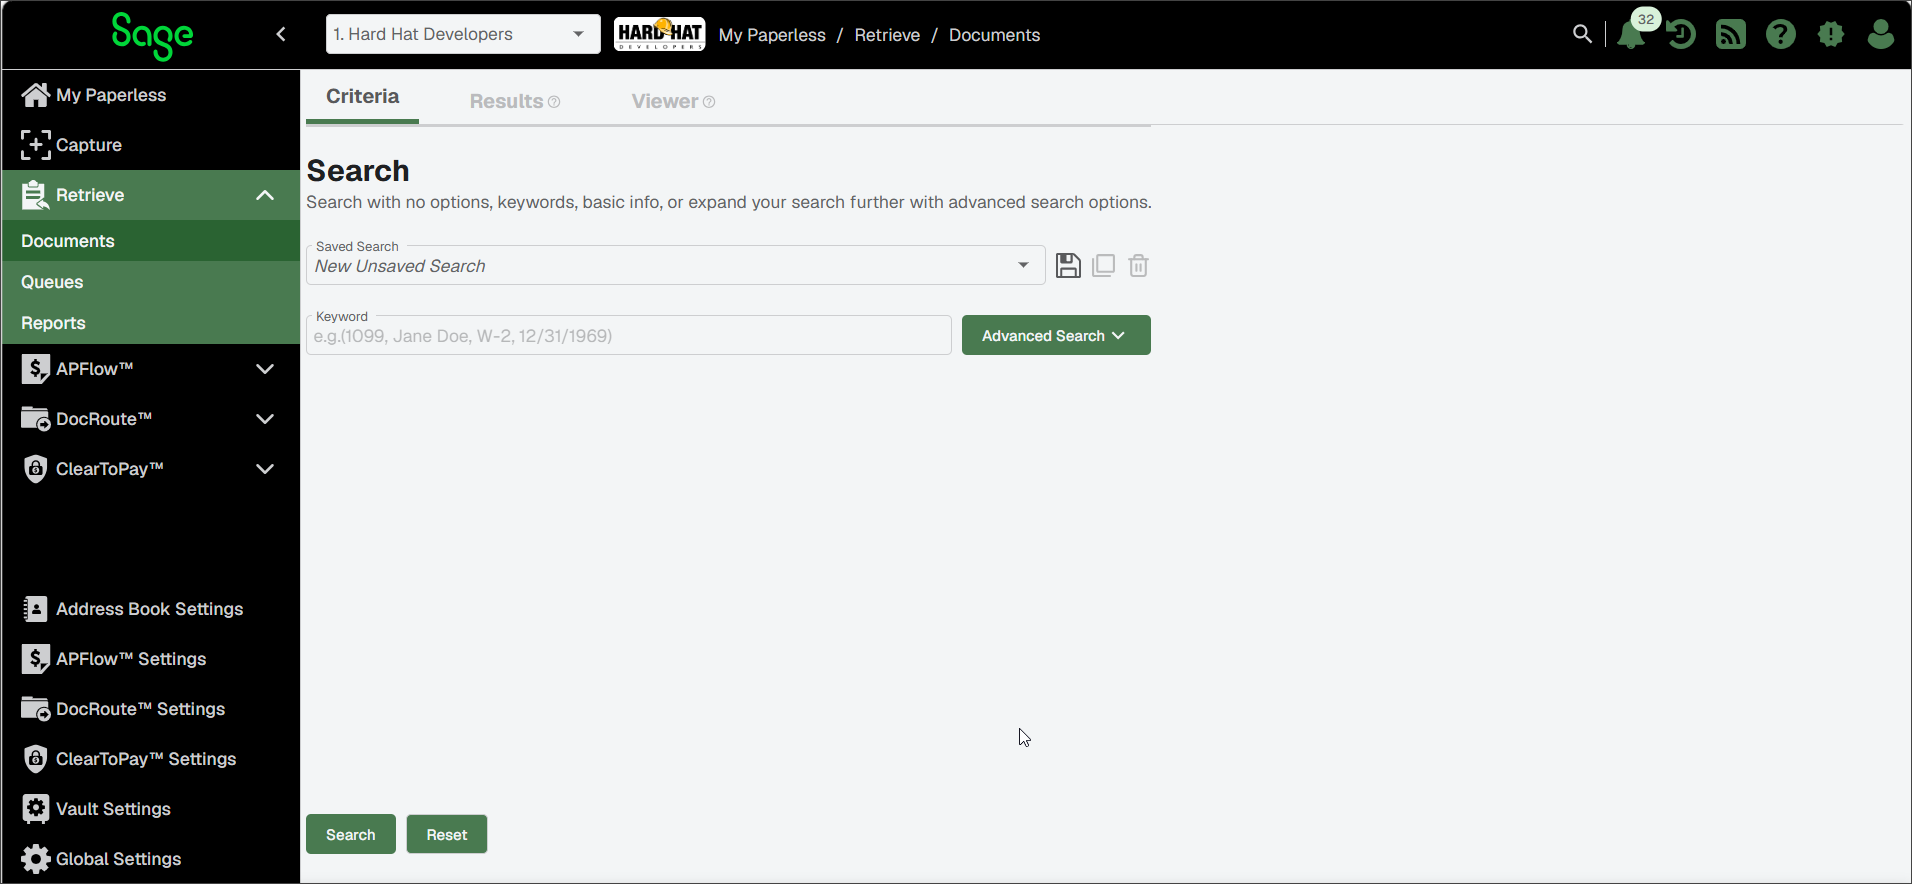This screenshot has width=1912, height=884.
Task: Open the user profile icon
Action: pos(1881,34)
